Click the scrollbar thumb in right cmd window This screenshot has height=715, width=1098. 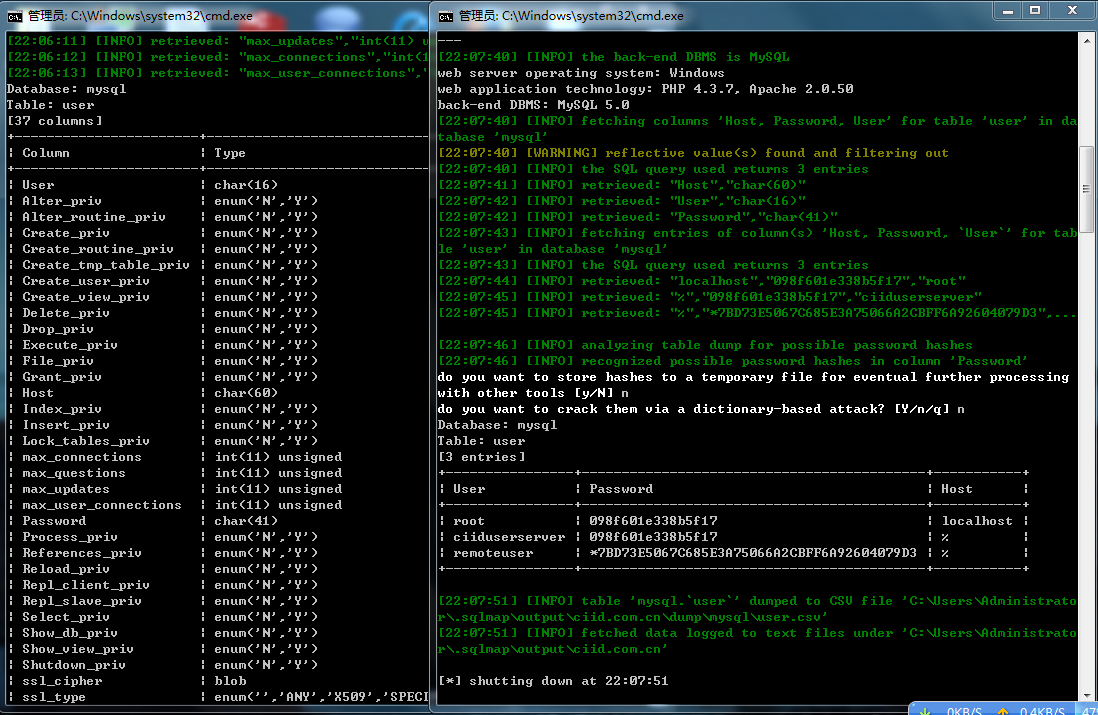tap(1086, 189)
